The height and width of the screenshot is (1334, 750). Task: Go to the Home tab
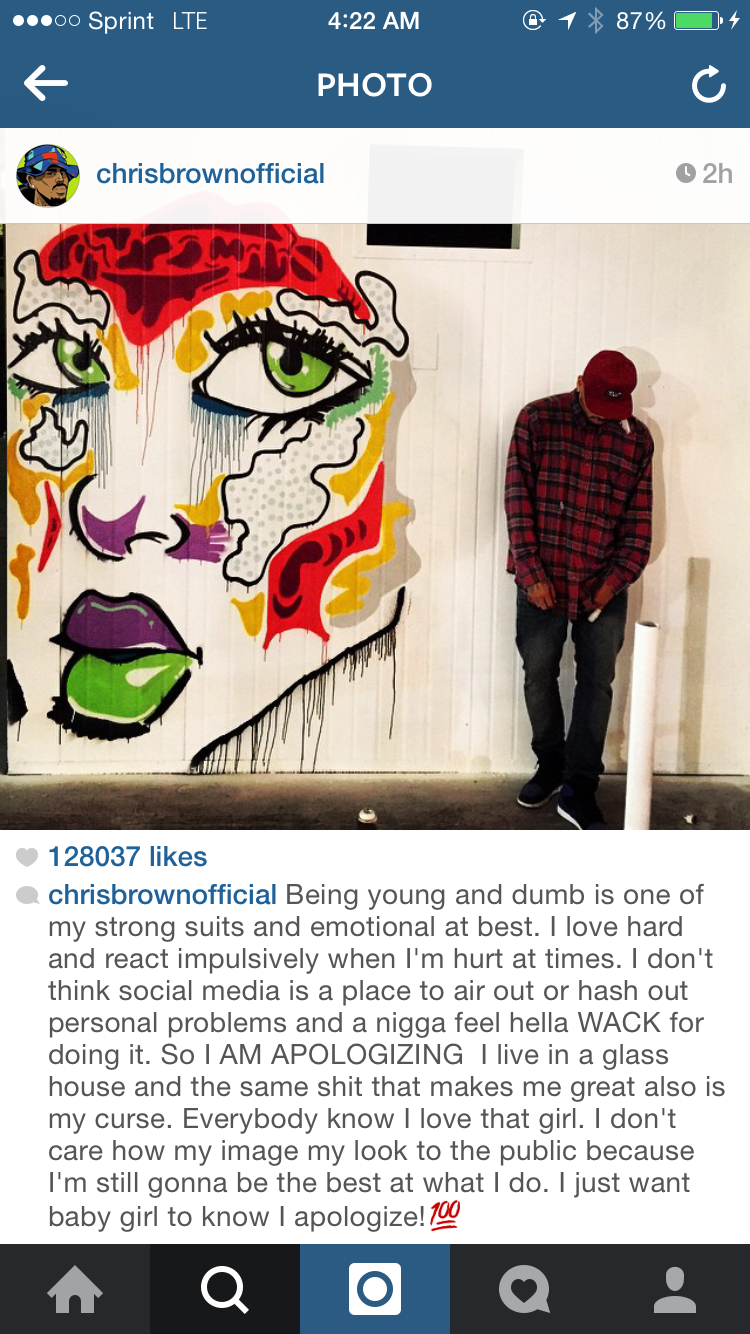[75, 1289]
